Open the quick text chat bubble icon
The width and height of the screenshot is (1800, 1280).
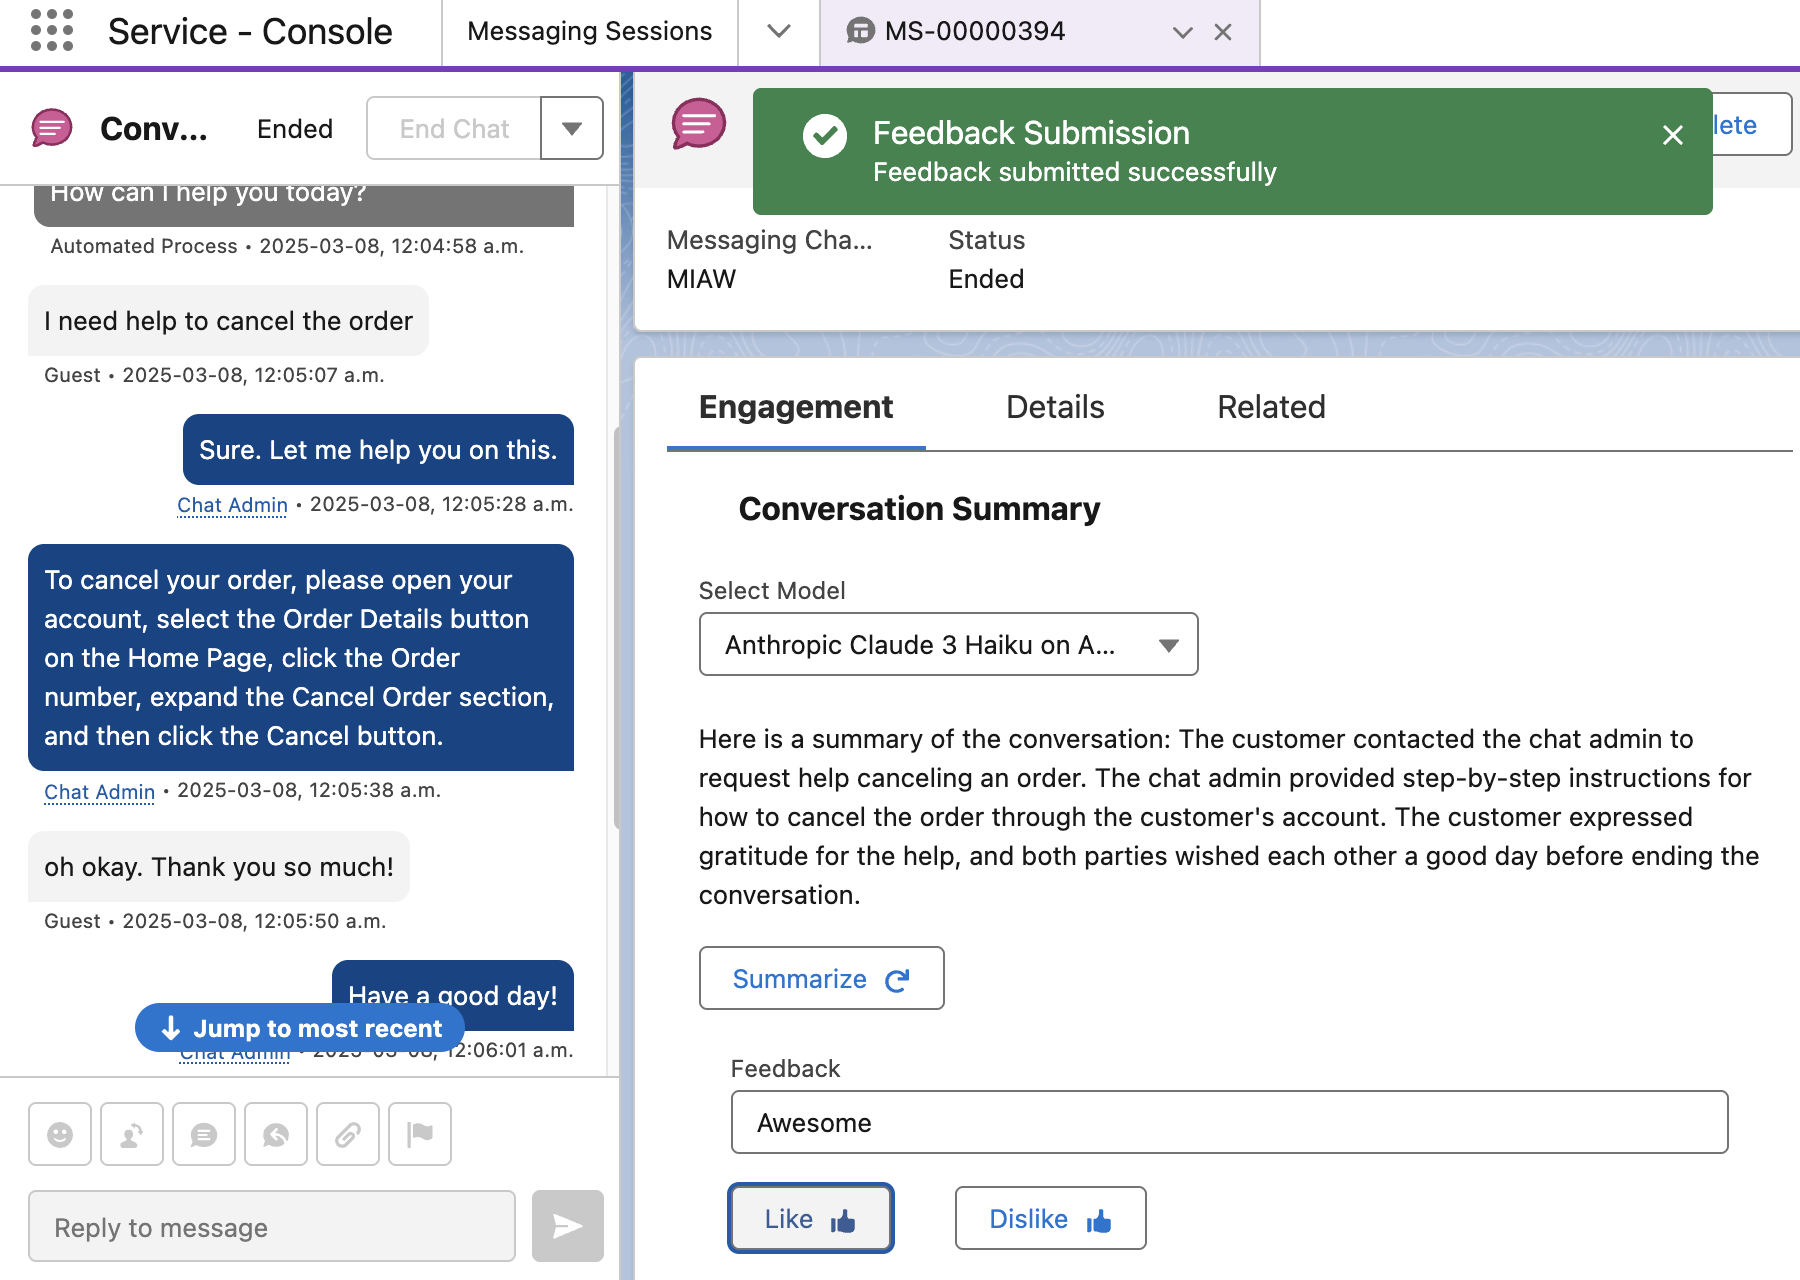[x=204, y=1134]
